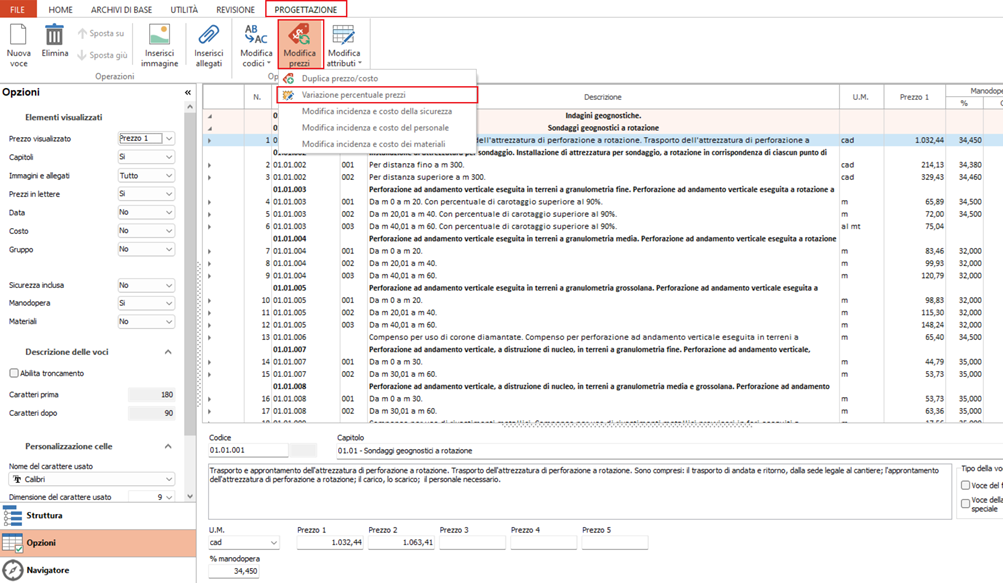Click the Descrizione column header
The width and height of the screenshot is (1003, 583).
(x=603, y=97)
